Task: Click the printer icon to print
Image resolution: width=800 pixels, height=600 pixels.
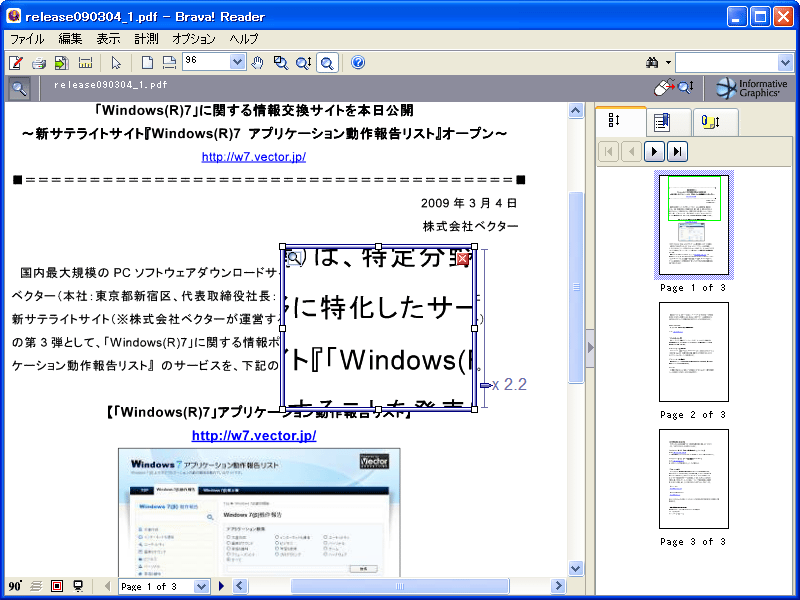Action: point(39,63)
